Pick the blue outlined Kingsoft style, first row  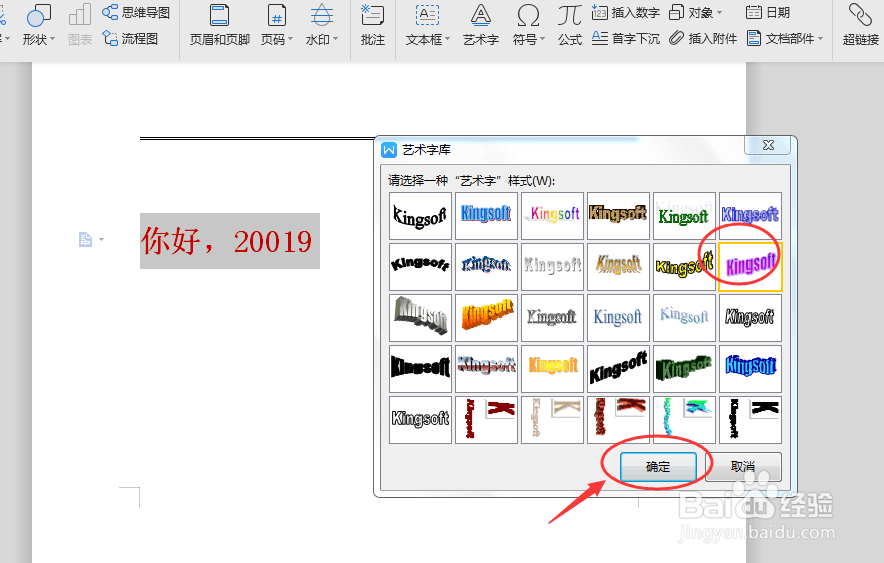750,216
